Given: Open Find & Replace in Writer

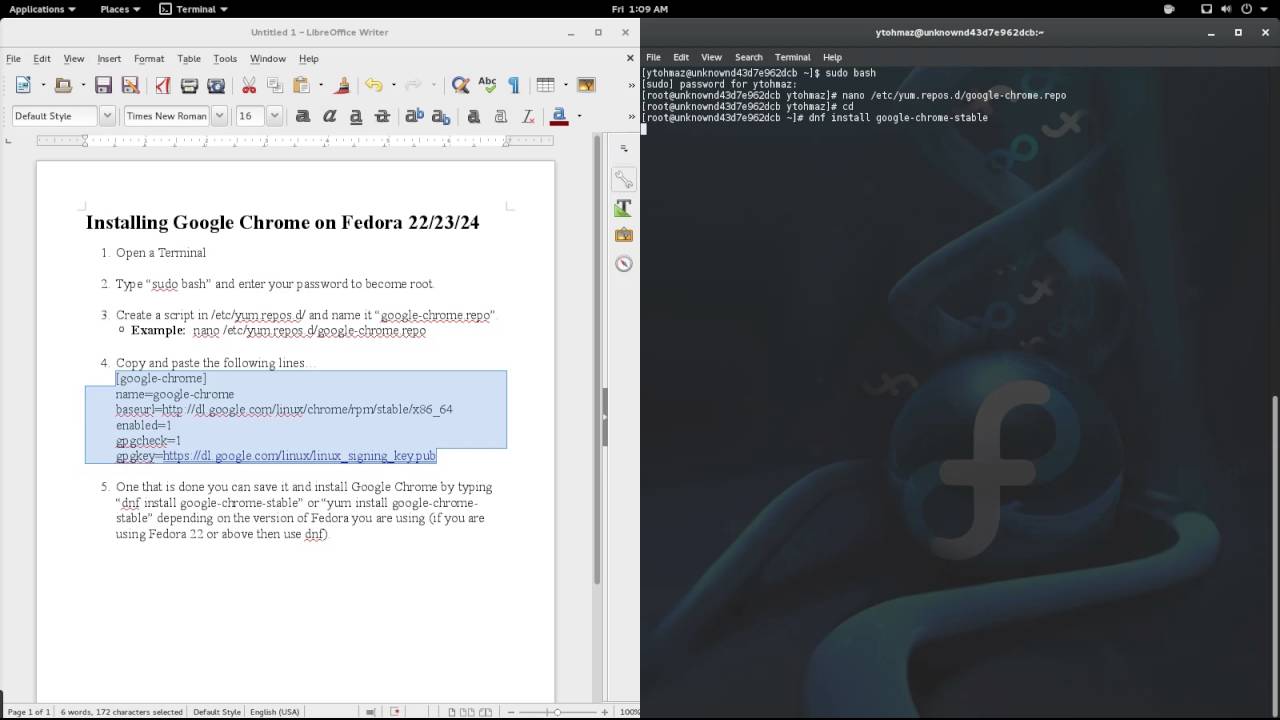Looking at the screenshot, I should point(460,86).
